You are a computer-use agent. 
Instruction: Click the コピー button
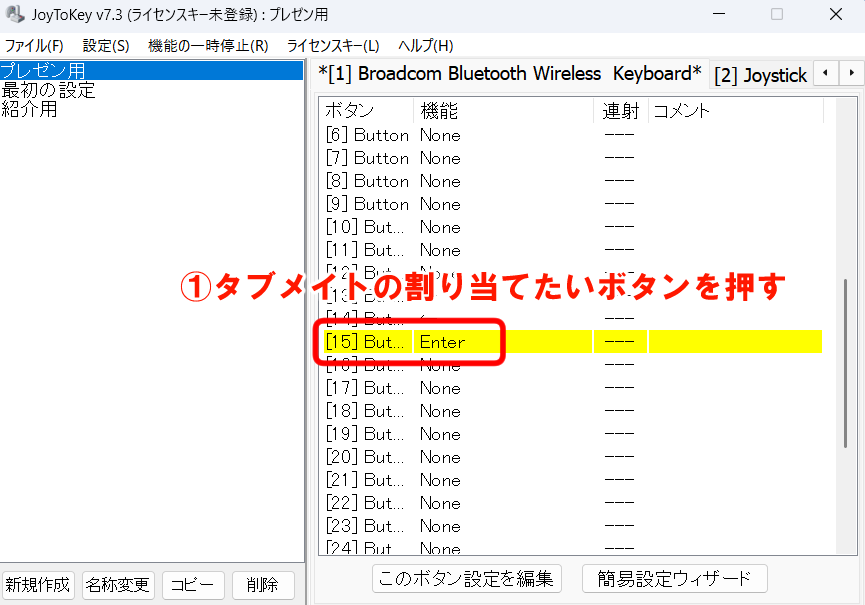(x=194, y=585)
